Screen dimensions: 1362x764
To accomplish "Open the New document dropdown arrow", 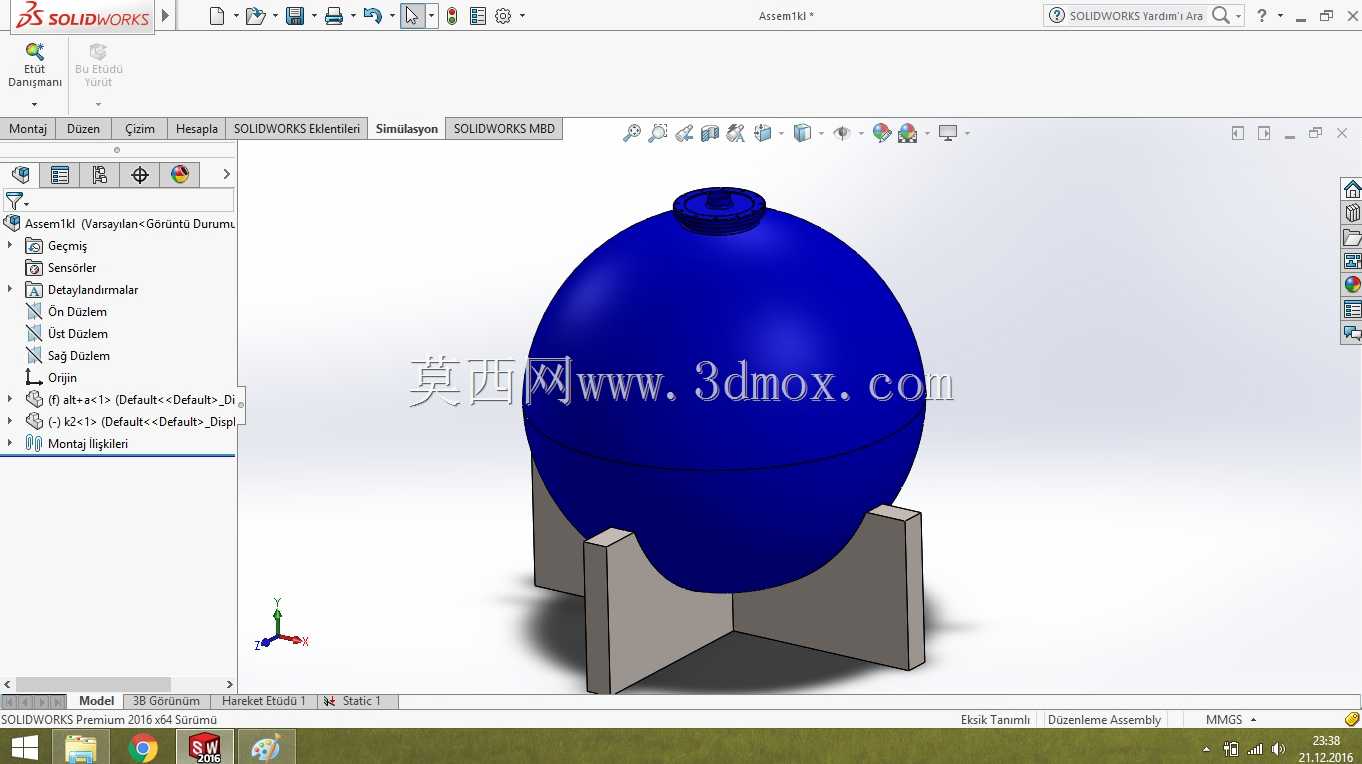I will click(x=236, y=16).
